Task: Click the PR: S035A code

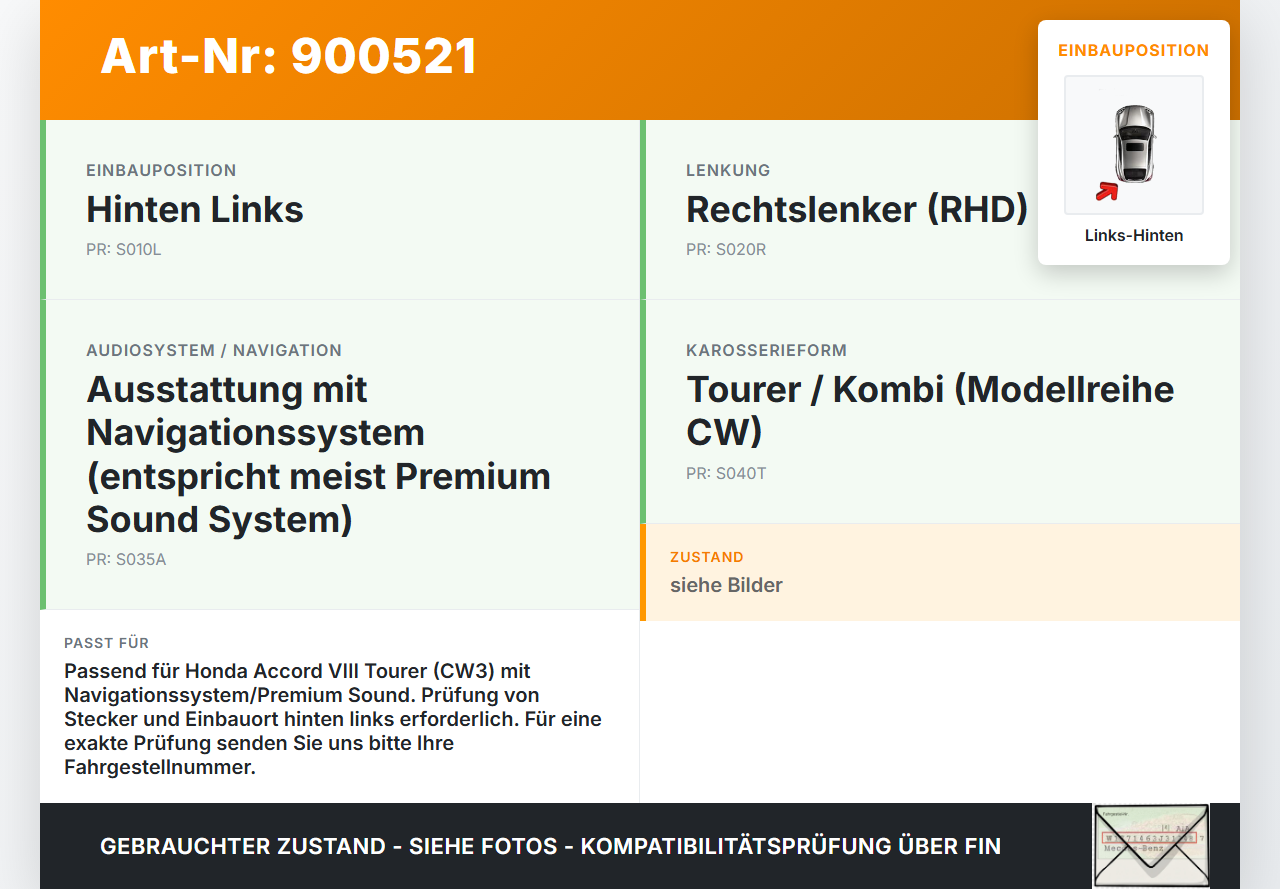Action: pyautogui.click(x=126, y=559)
